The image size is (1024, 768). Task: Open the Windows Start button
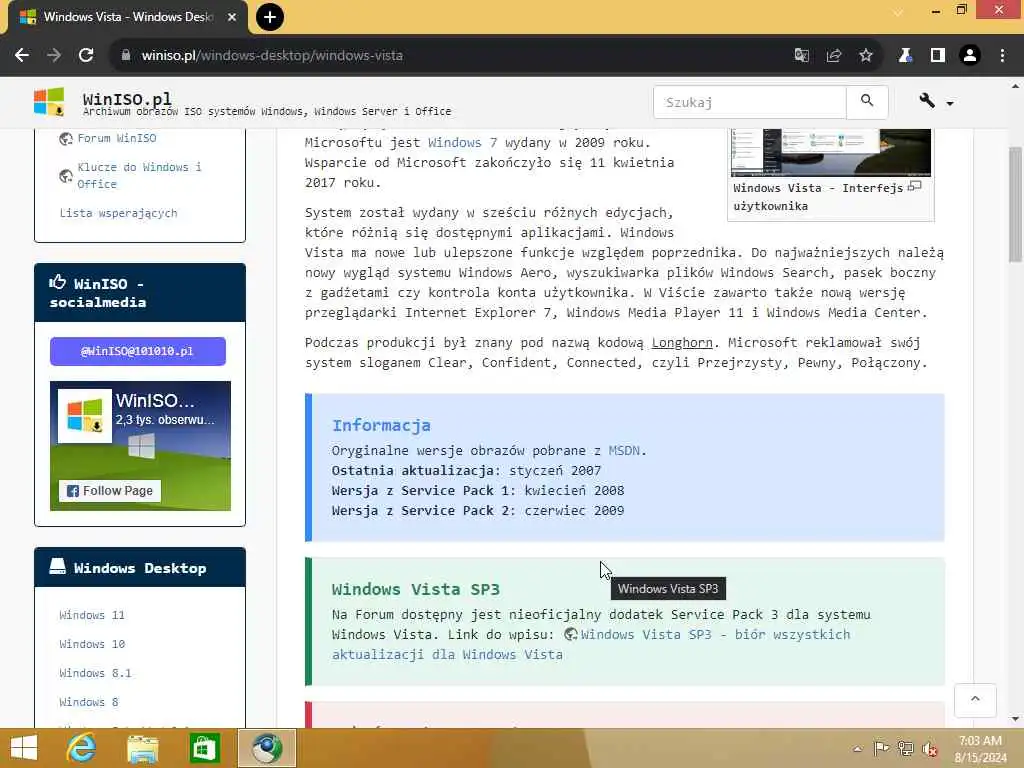tap(24, 748)
